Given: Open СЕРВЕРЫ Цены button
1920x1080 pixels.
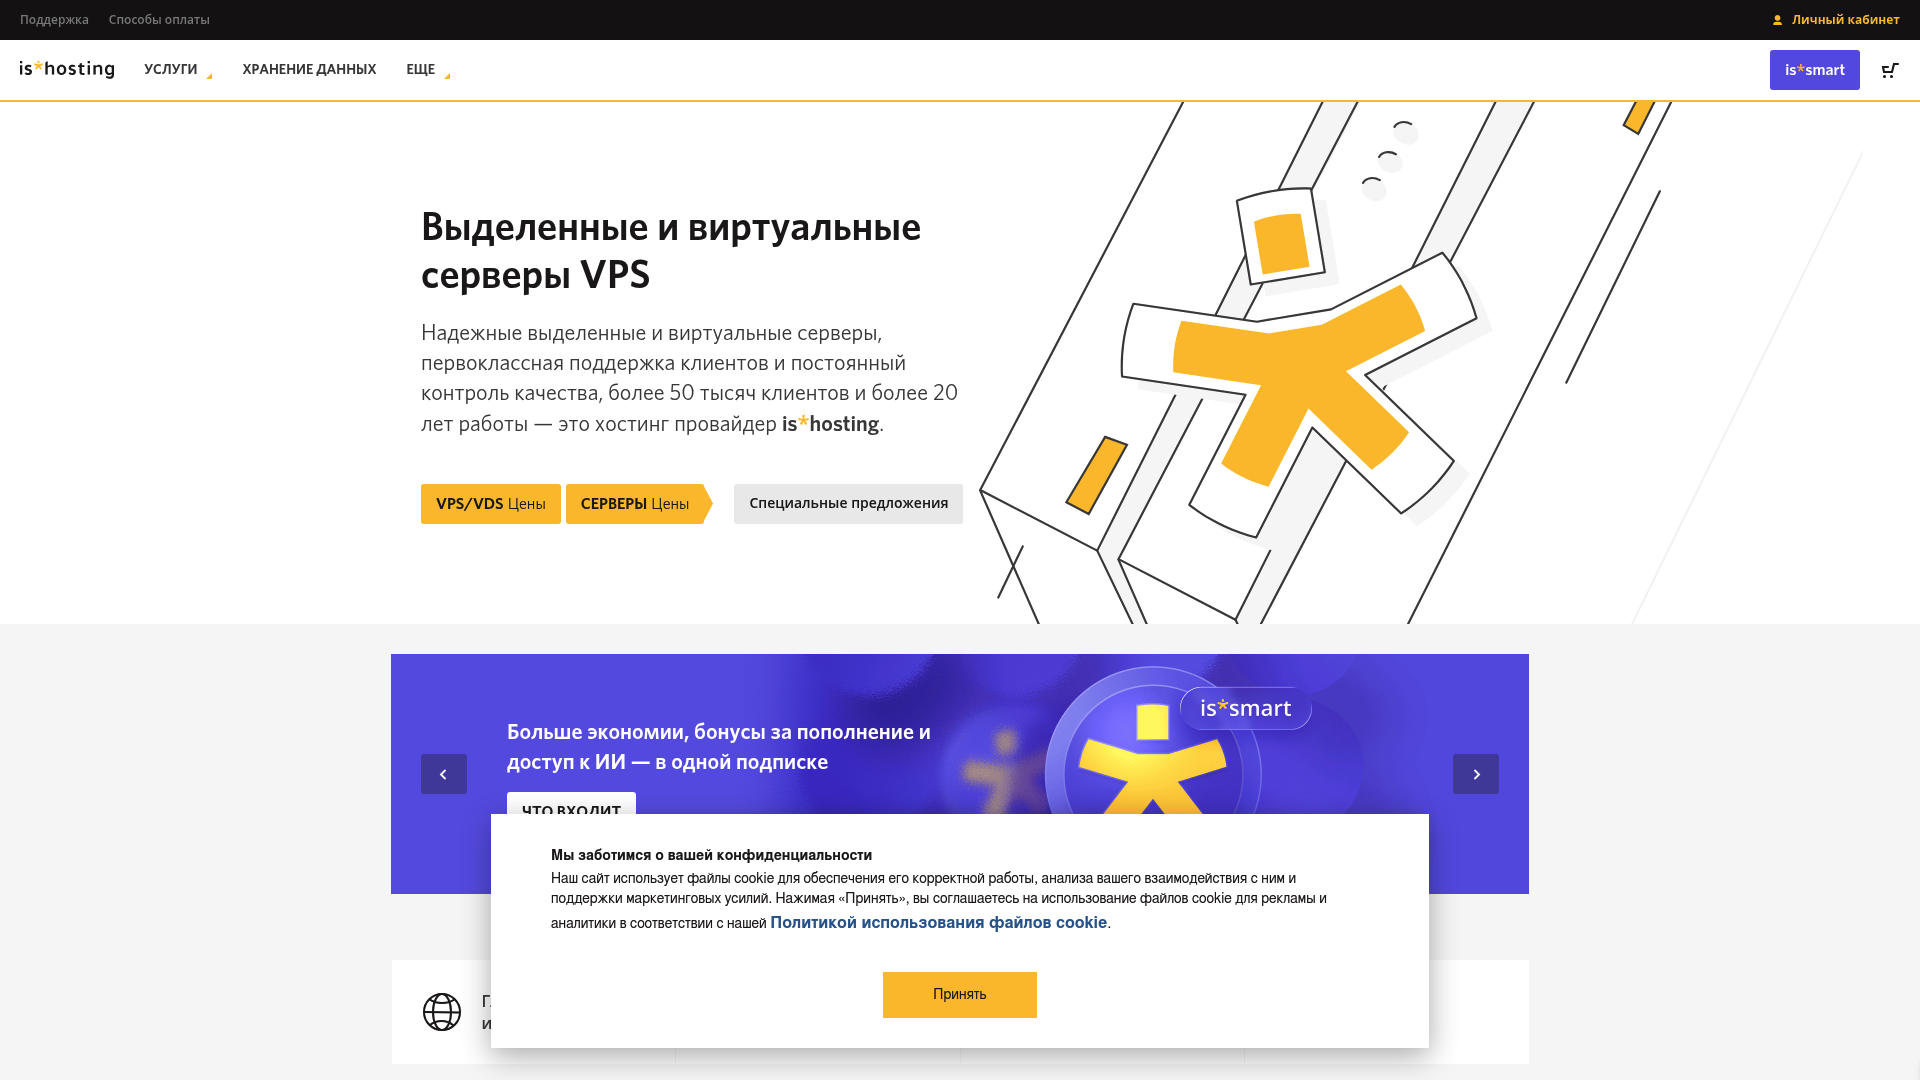Looking at the screenshot, I should [x=639, y=504].
